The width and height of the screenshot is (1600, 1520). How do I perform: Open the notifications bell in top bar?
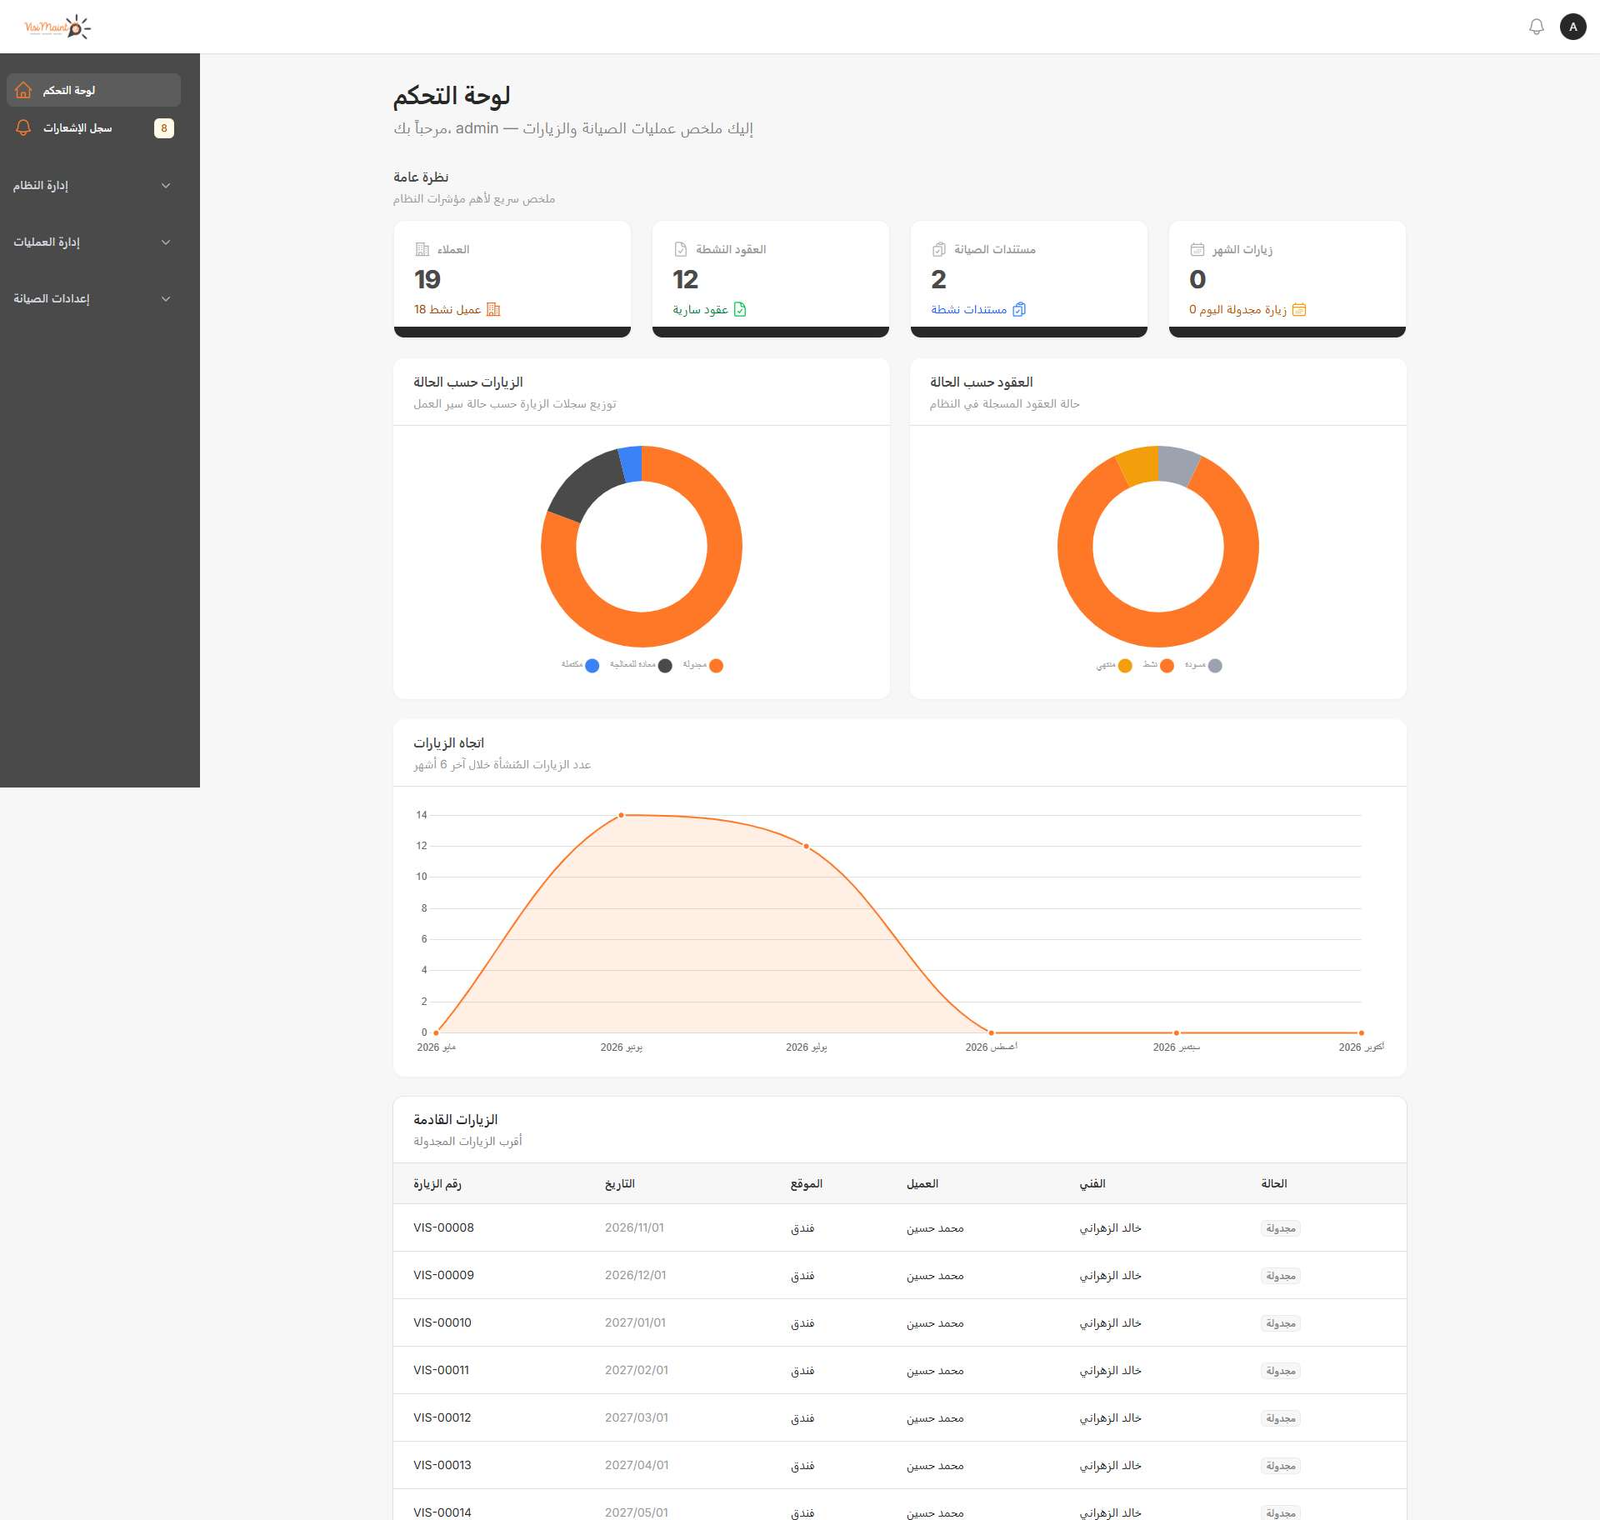coord(1536,27)
